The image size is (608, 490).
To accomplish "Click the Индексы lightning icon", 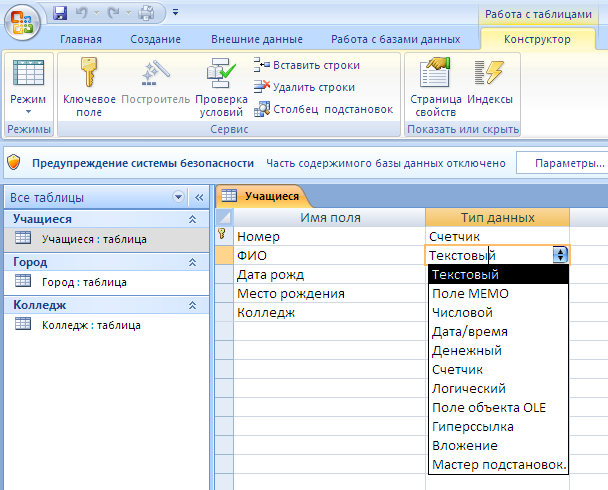I will (x=489, y=74).
